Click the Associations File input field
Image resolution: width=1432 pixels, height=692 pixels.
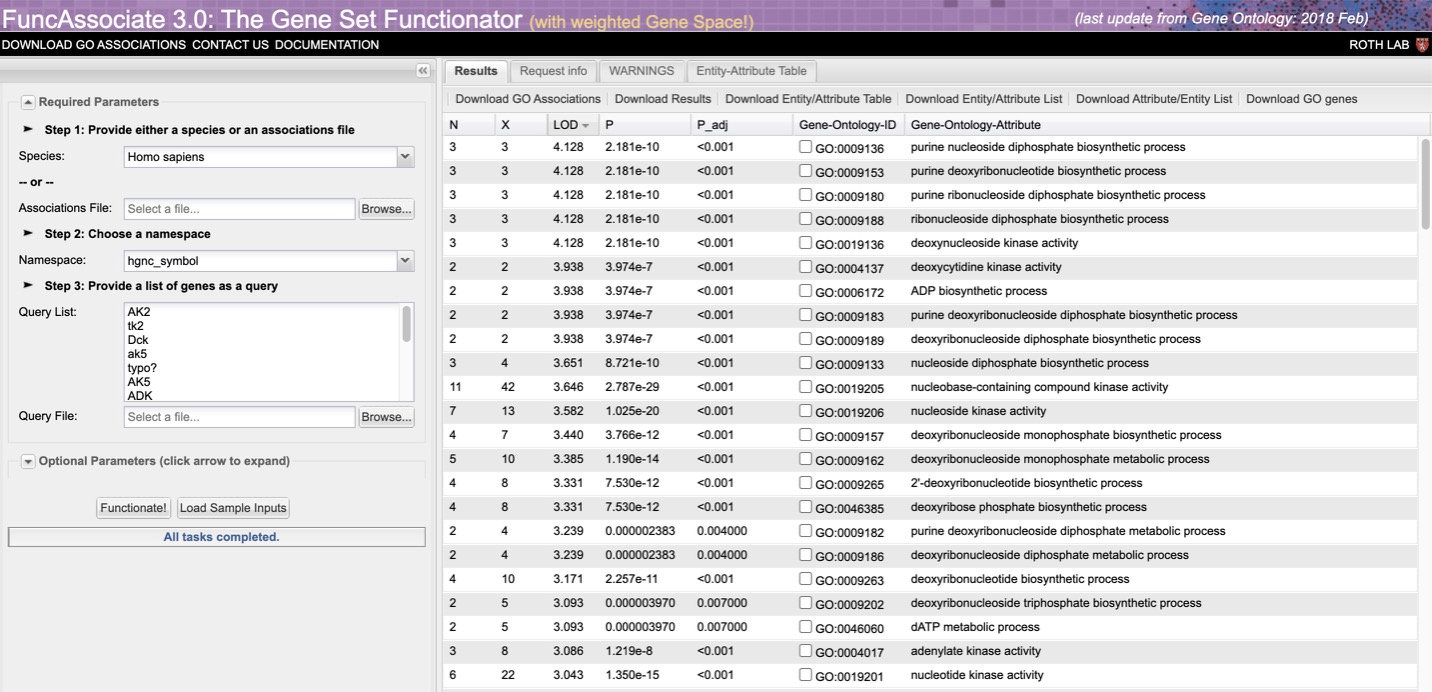pos(240,209)
